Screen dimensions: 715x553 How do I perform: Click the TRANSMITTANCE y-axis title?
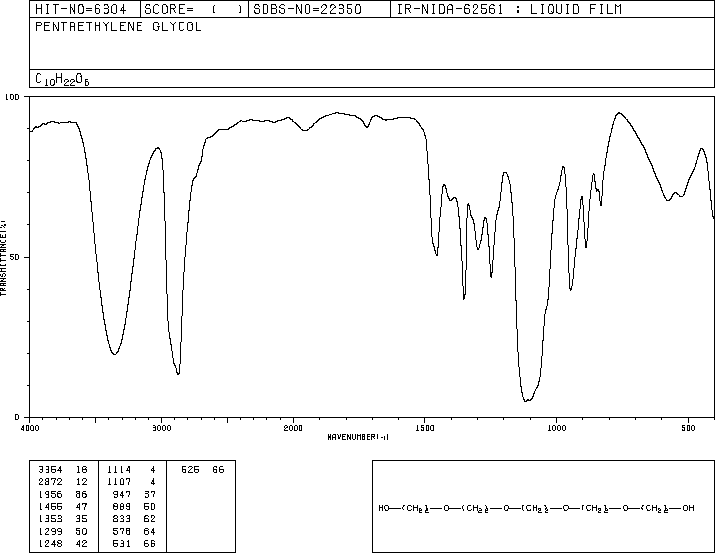tap(3, 258)
